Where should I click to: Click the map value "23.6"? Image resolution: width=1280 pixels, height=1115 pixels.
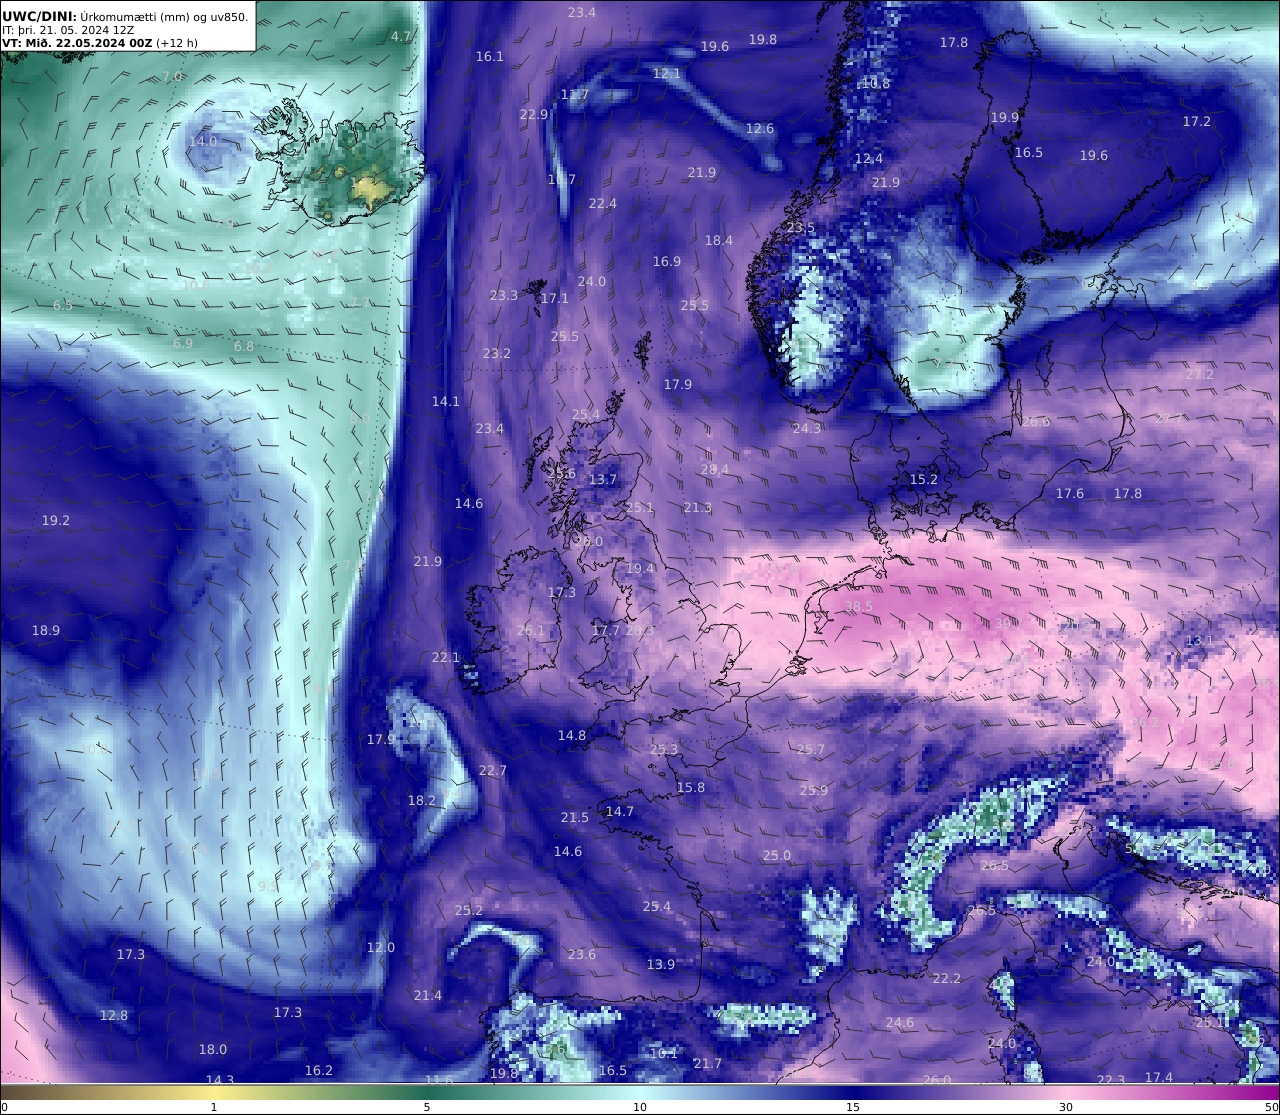pos(582,955)
